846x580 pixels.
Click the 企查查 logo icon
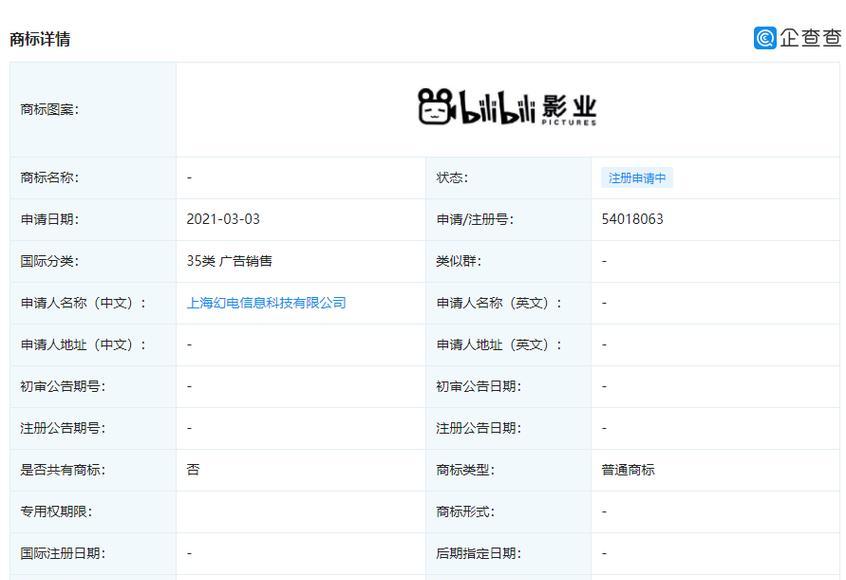[765, 38]
